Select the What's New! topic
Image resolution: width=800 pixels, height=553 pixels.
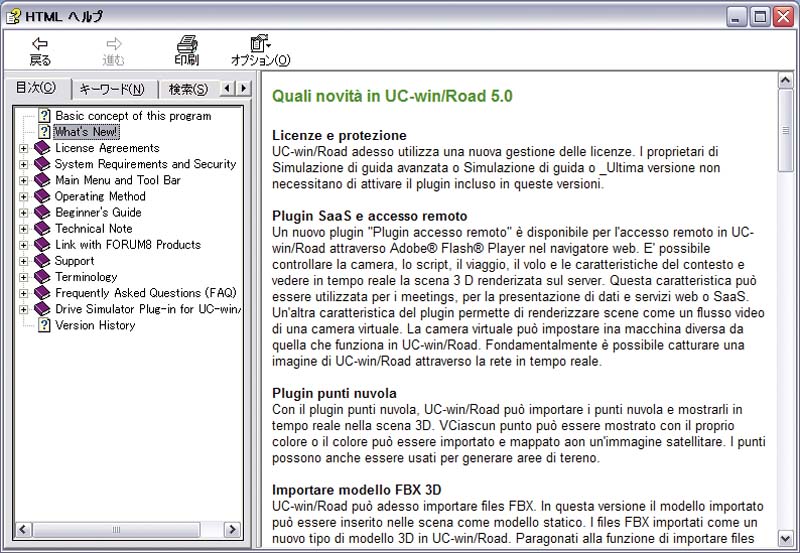tap(86, 132)
